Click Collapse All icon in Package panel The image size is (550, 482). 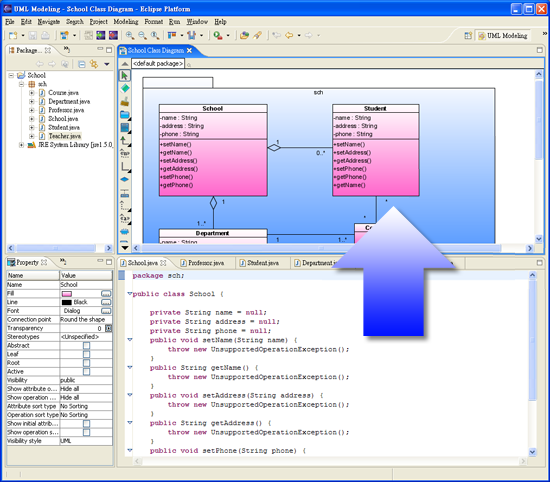82,64
